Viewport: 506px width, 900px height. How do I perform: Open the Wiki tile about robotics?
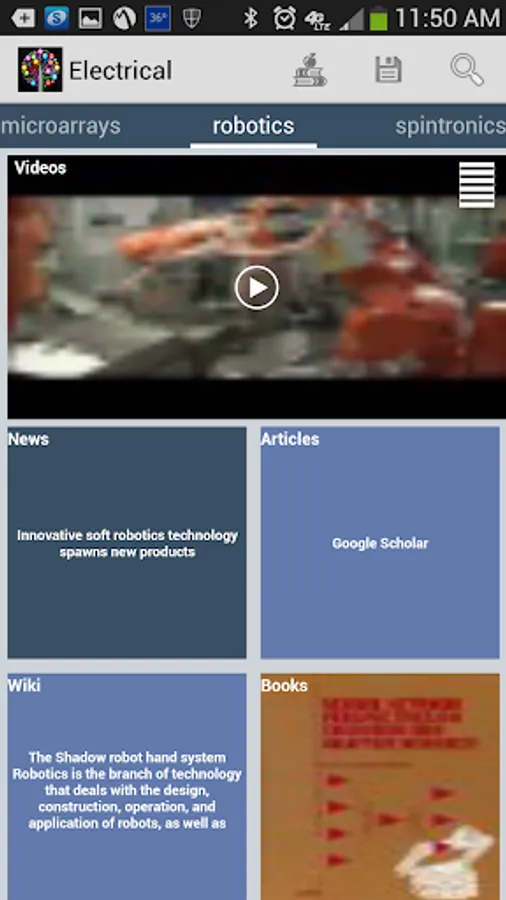tap(127, 786)
